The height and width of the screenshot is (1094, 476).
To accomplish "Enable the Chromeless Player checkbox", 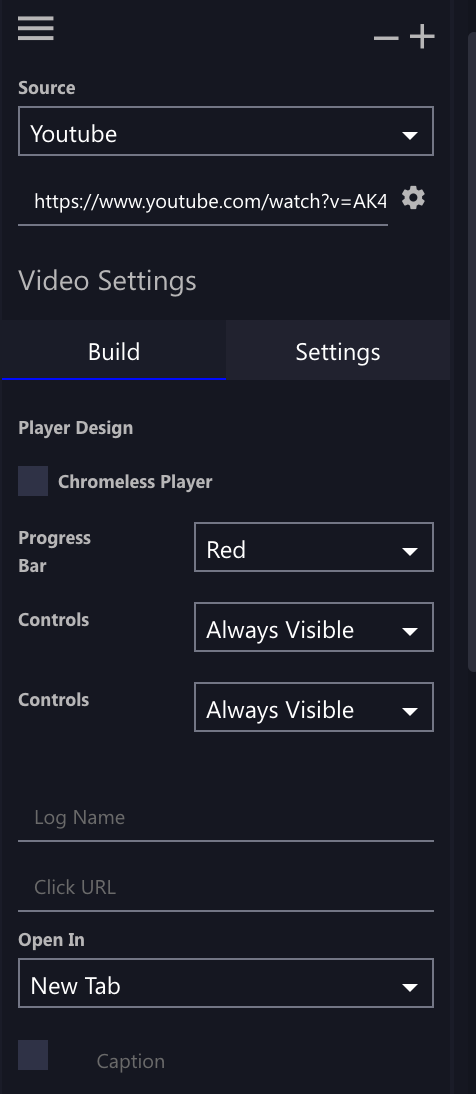I will [x=33, y=481].
